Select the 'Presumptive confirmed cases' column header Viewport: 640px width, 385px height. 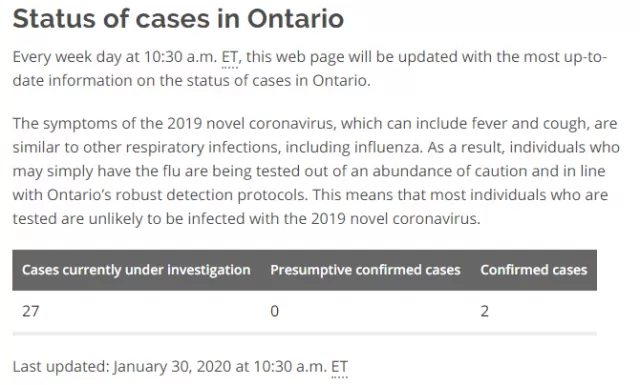(x=365, y=270)
